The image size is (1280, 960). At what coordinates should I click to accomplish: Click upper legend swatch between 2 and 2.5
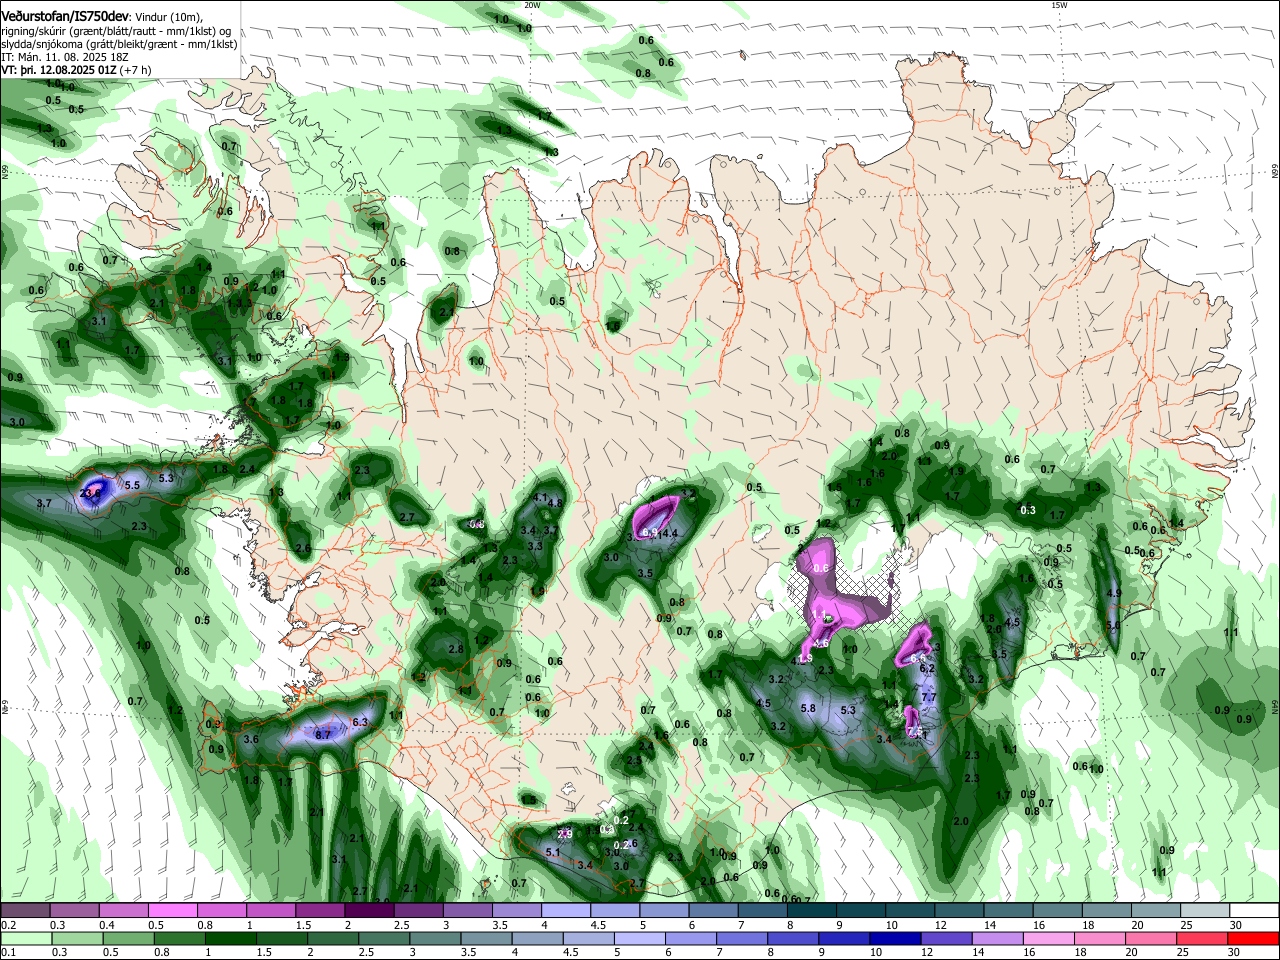tap(368, 911)
